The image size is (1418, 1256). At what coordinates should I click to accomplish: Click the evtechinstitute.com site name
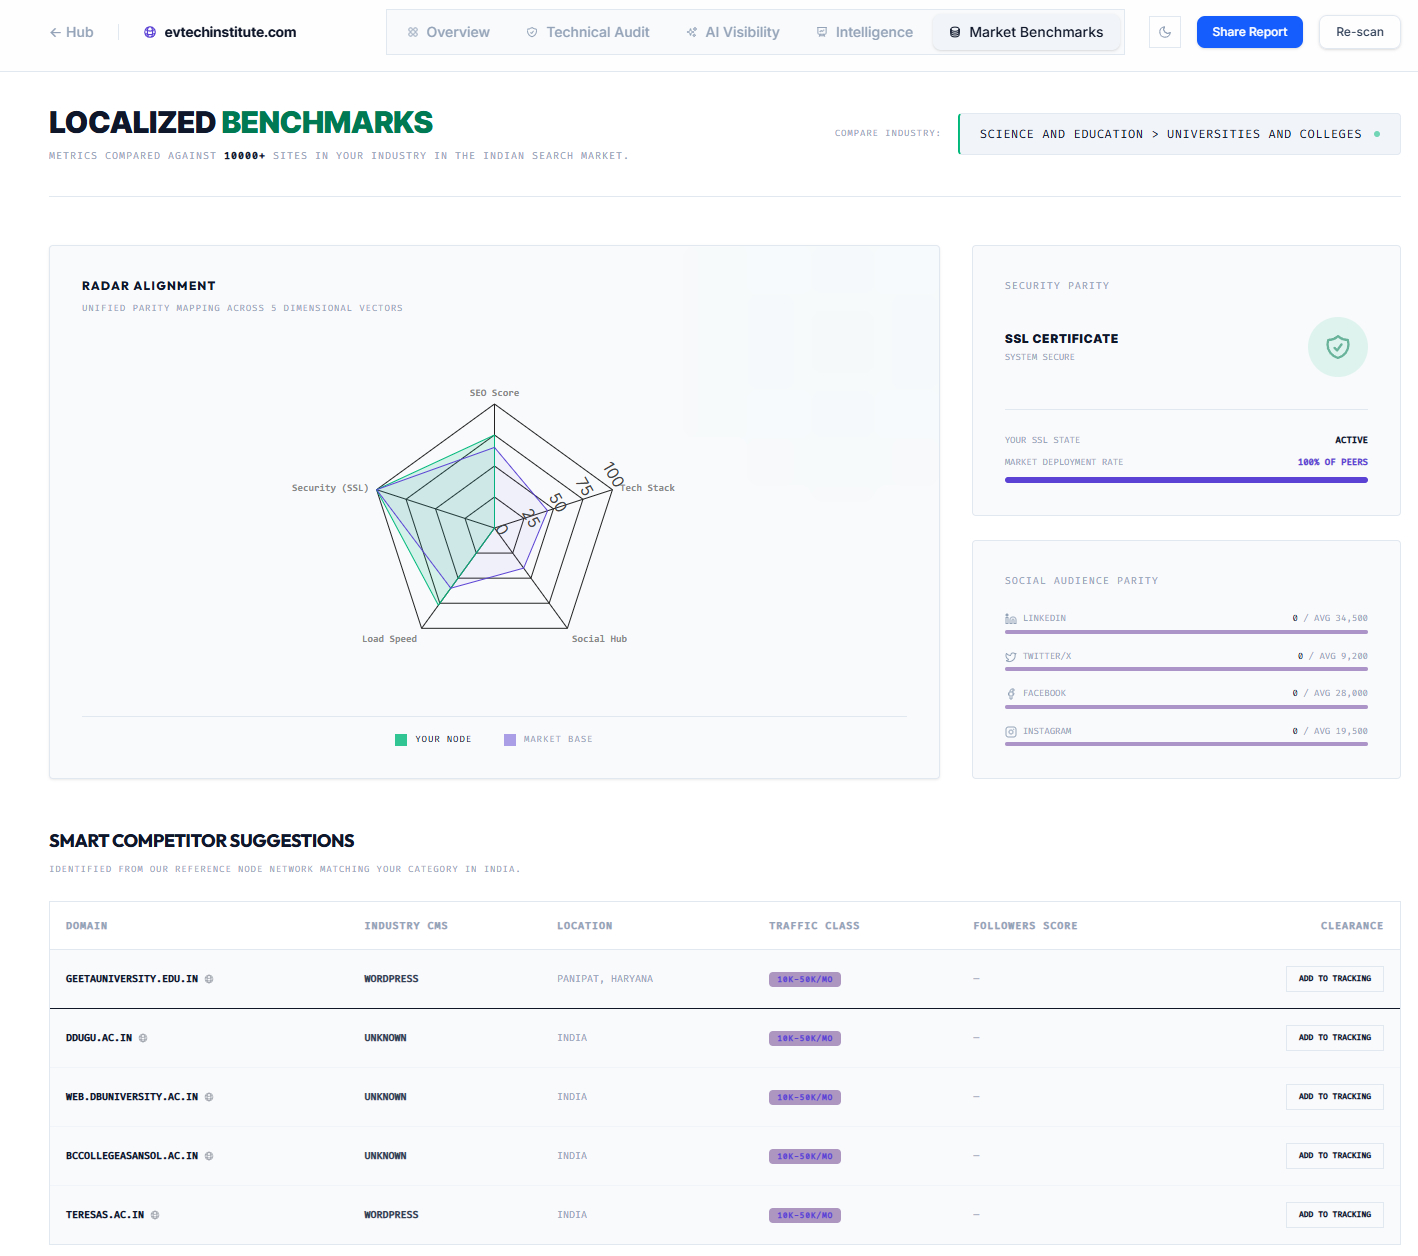point(230,32)
